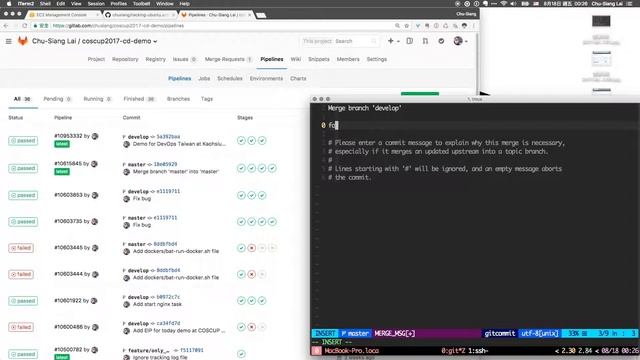This screenshot has width=640, height=360.
Task: Click failed stage icon of pipeline #10600486
Action: click(251, 327)
